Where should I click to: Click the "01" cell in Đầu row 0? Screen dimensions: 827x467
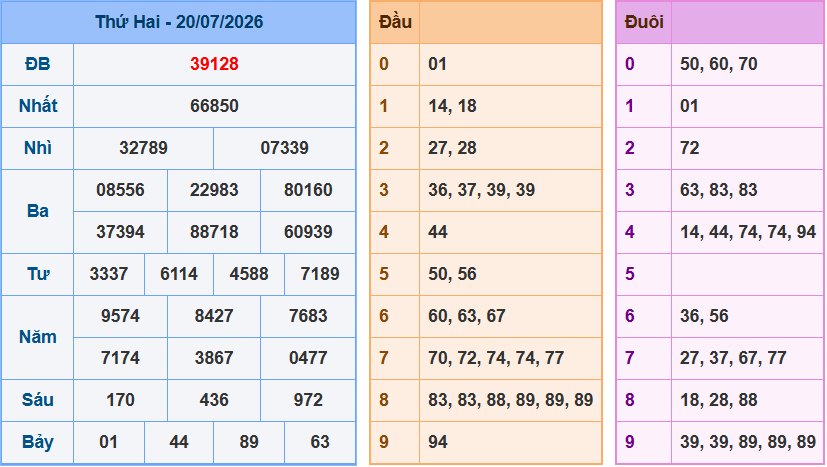point(511,64)
